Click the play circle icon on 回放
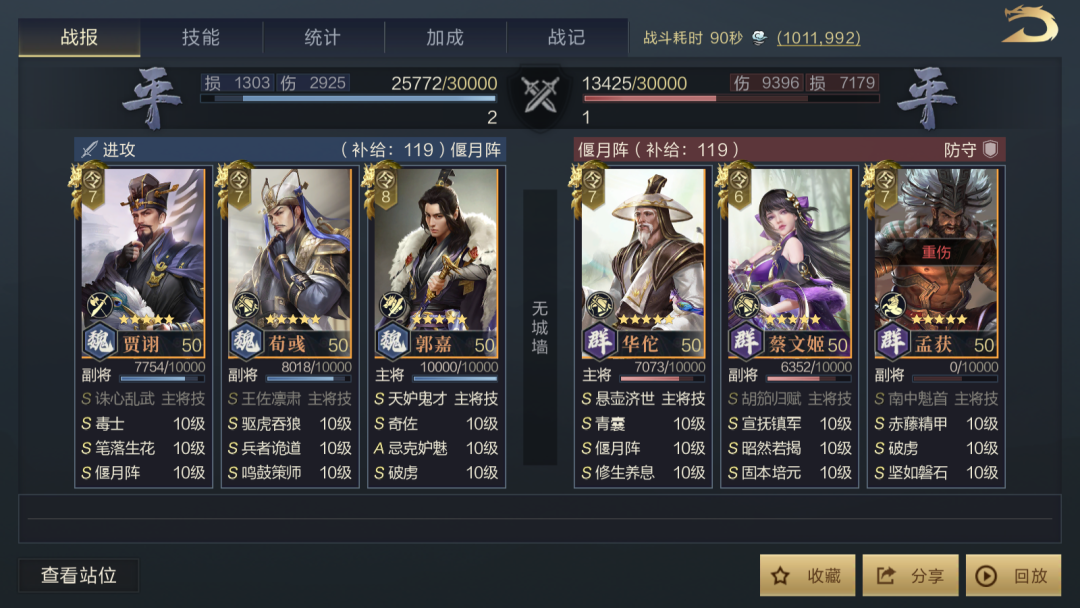Screen dimensions: 1080x608 pyautogui.click(x=986, y=576)
